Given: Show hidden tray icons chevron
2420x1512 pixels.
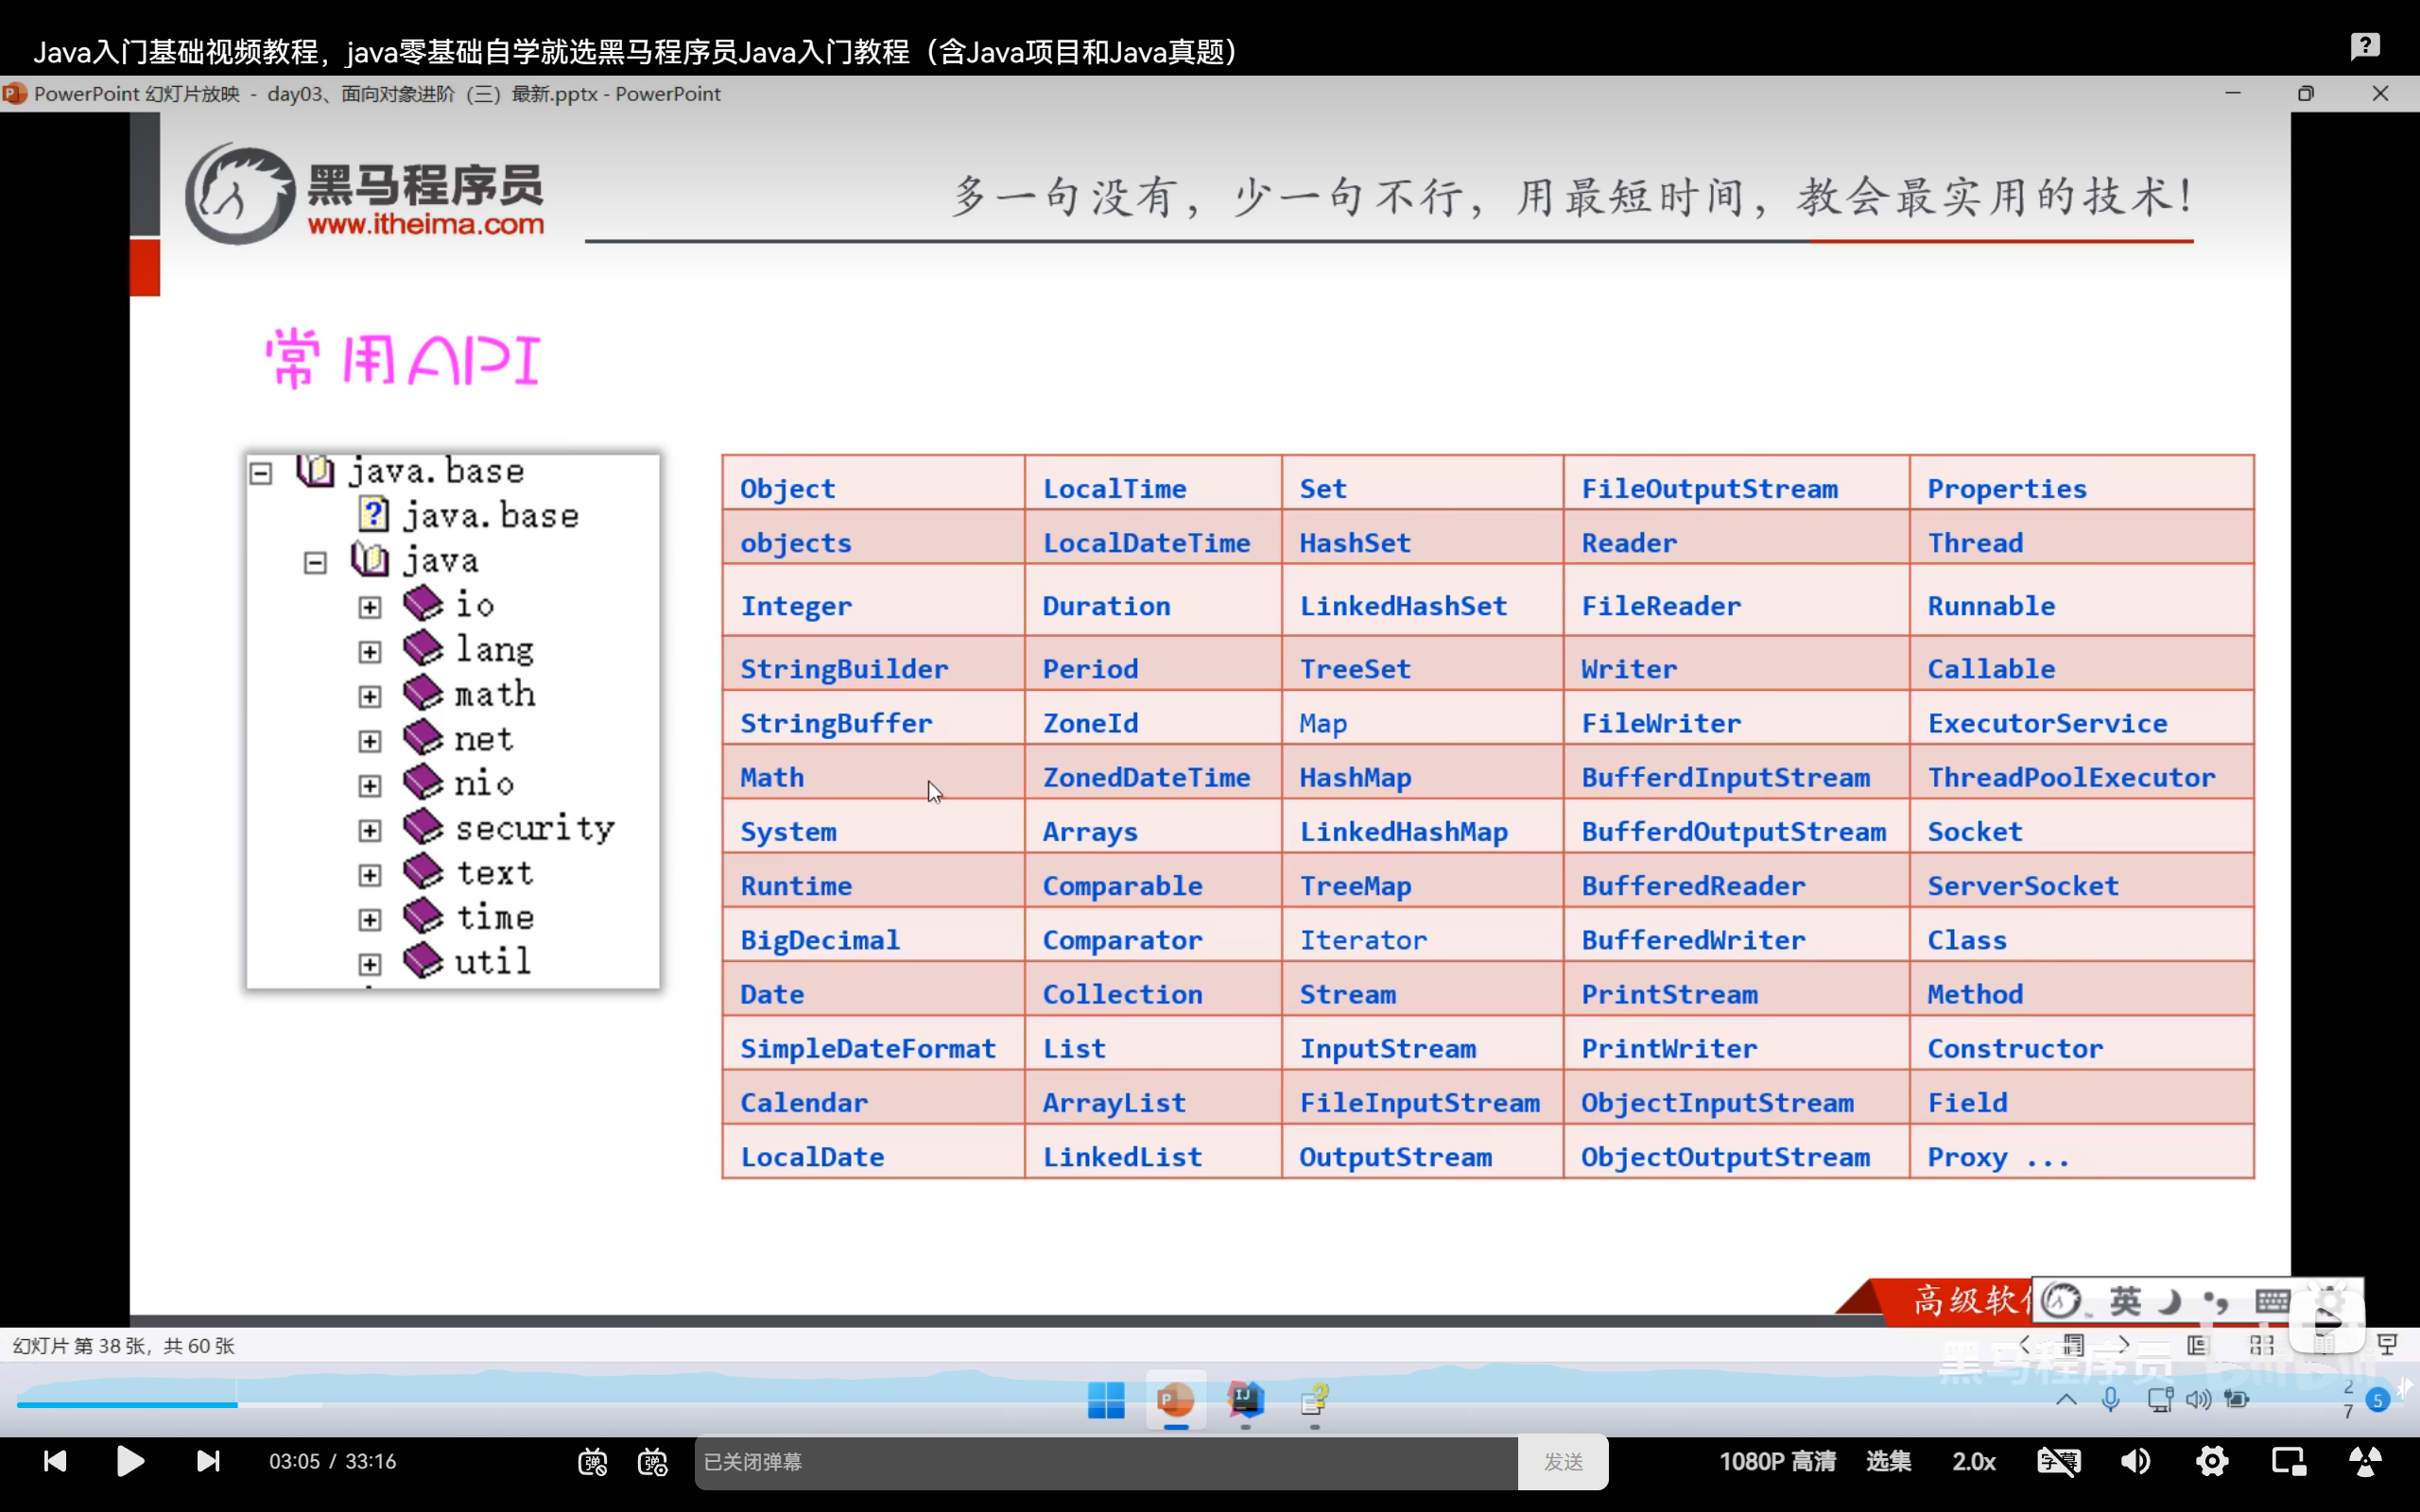Looking at the screenshot, I should point(2066,1400).
